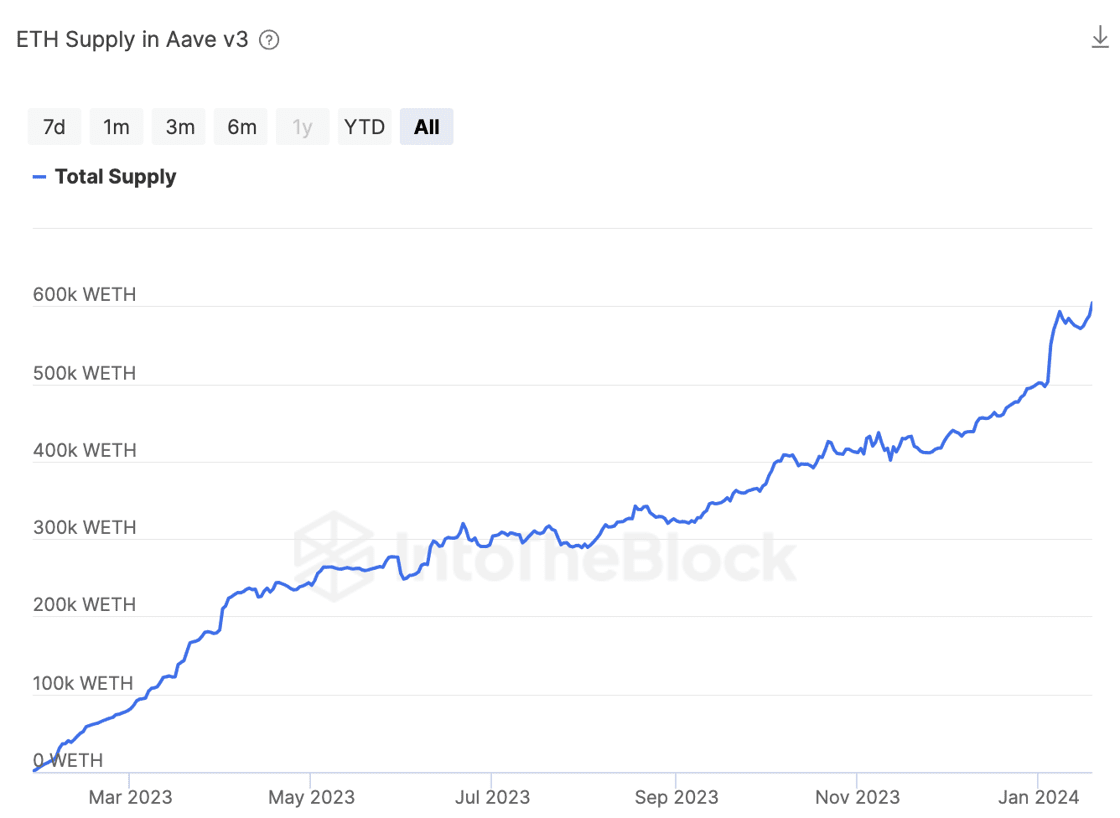The height and width of the screenshot is (818, 1120).
Task: Click the Nov 2023 x-axis label
Action: click(857, 797)
